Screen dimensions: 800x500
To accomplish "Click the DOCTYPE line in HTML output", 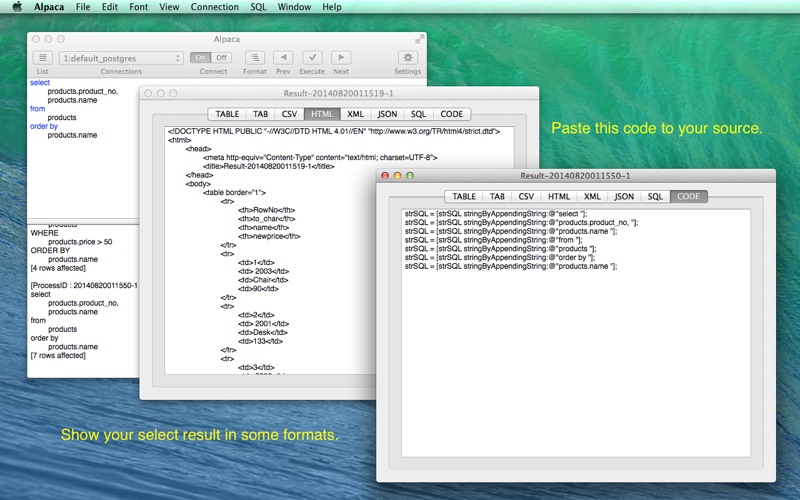I will click(x=334, y=131).
